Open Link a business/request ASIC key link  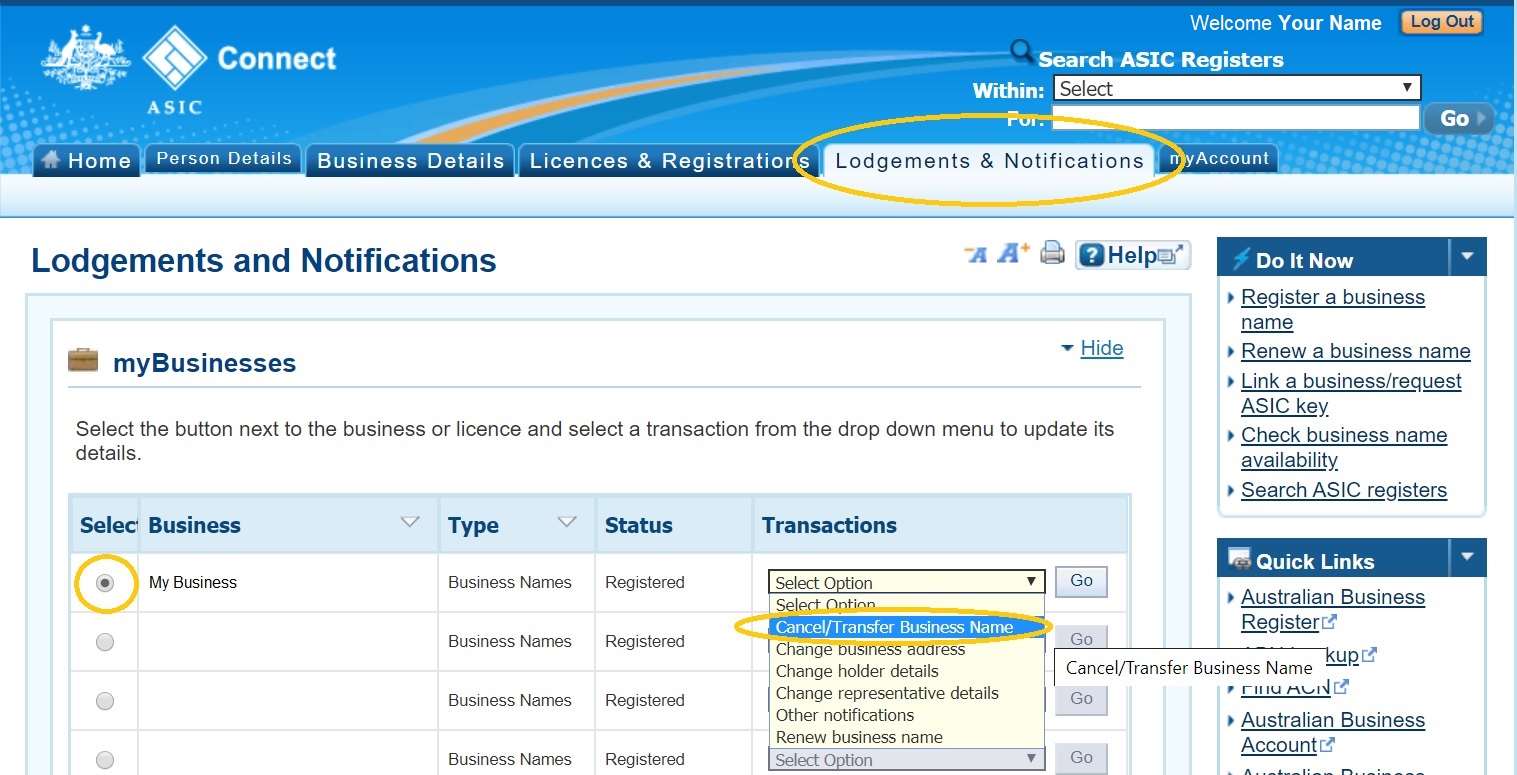pyautogui.click(x=1351, y=393)
